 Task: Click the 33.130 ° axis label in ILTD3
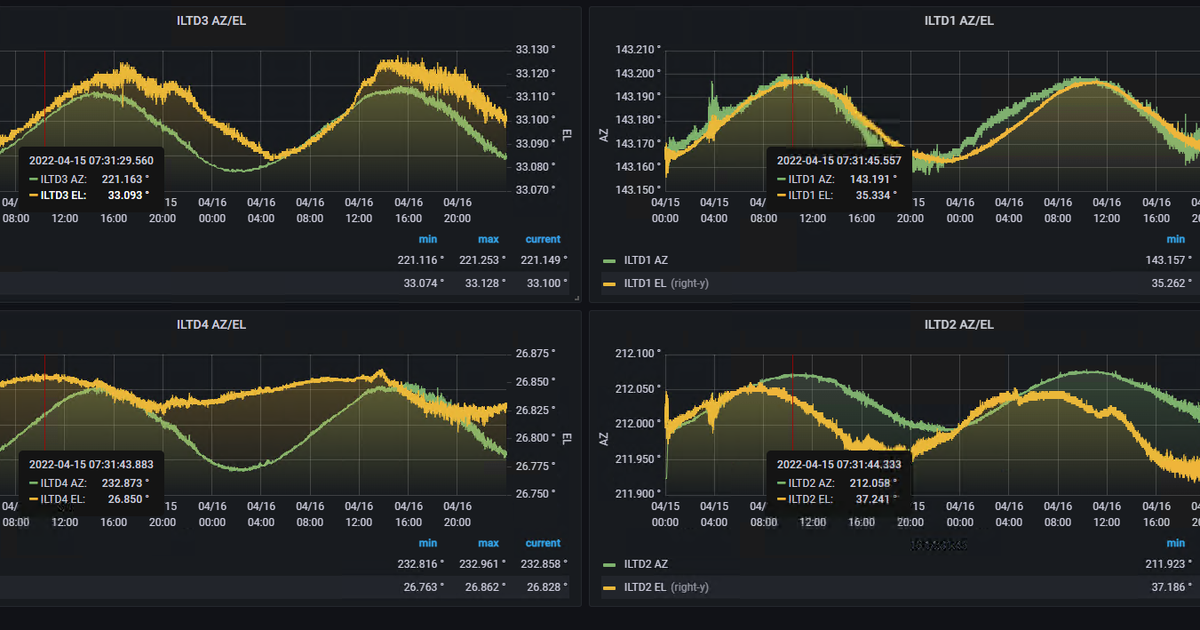click(535, 49)
